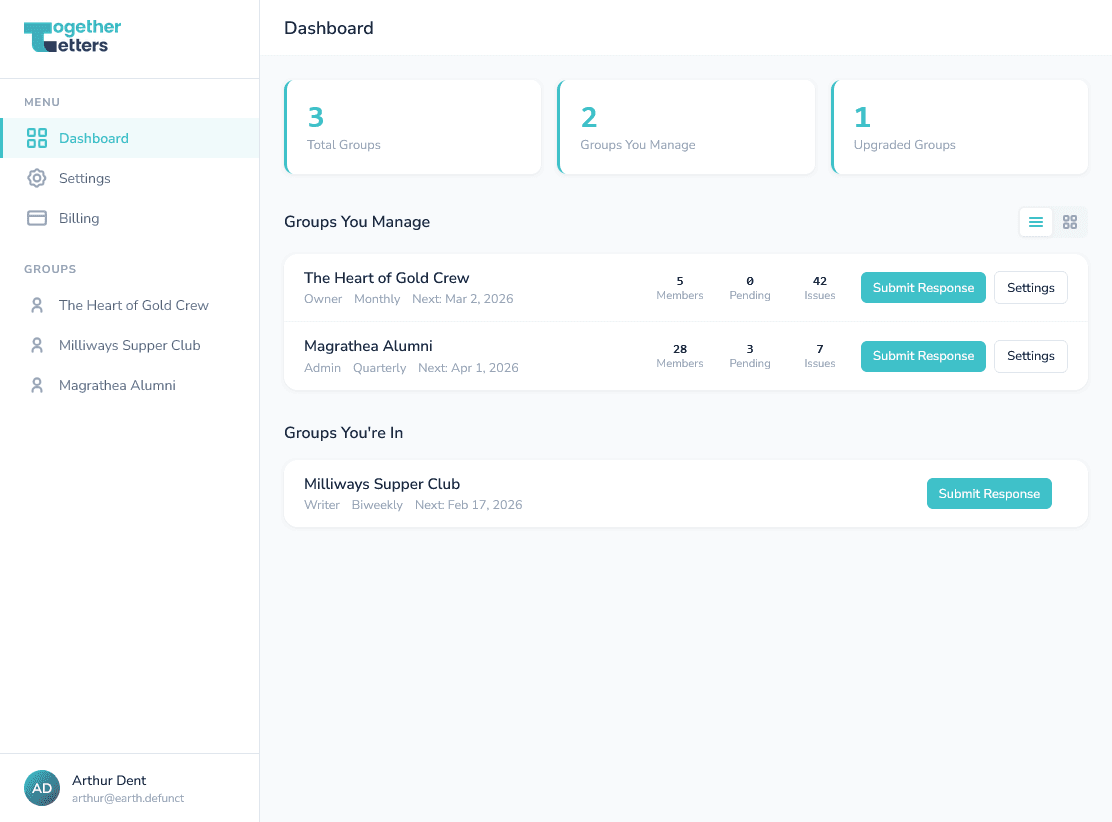This screenshot has height=822, width=1112.
Task: Switch groups to list view
Action: pos(1035,222)
